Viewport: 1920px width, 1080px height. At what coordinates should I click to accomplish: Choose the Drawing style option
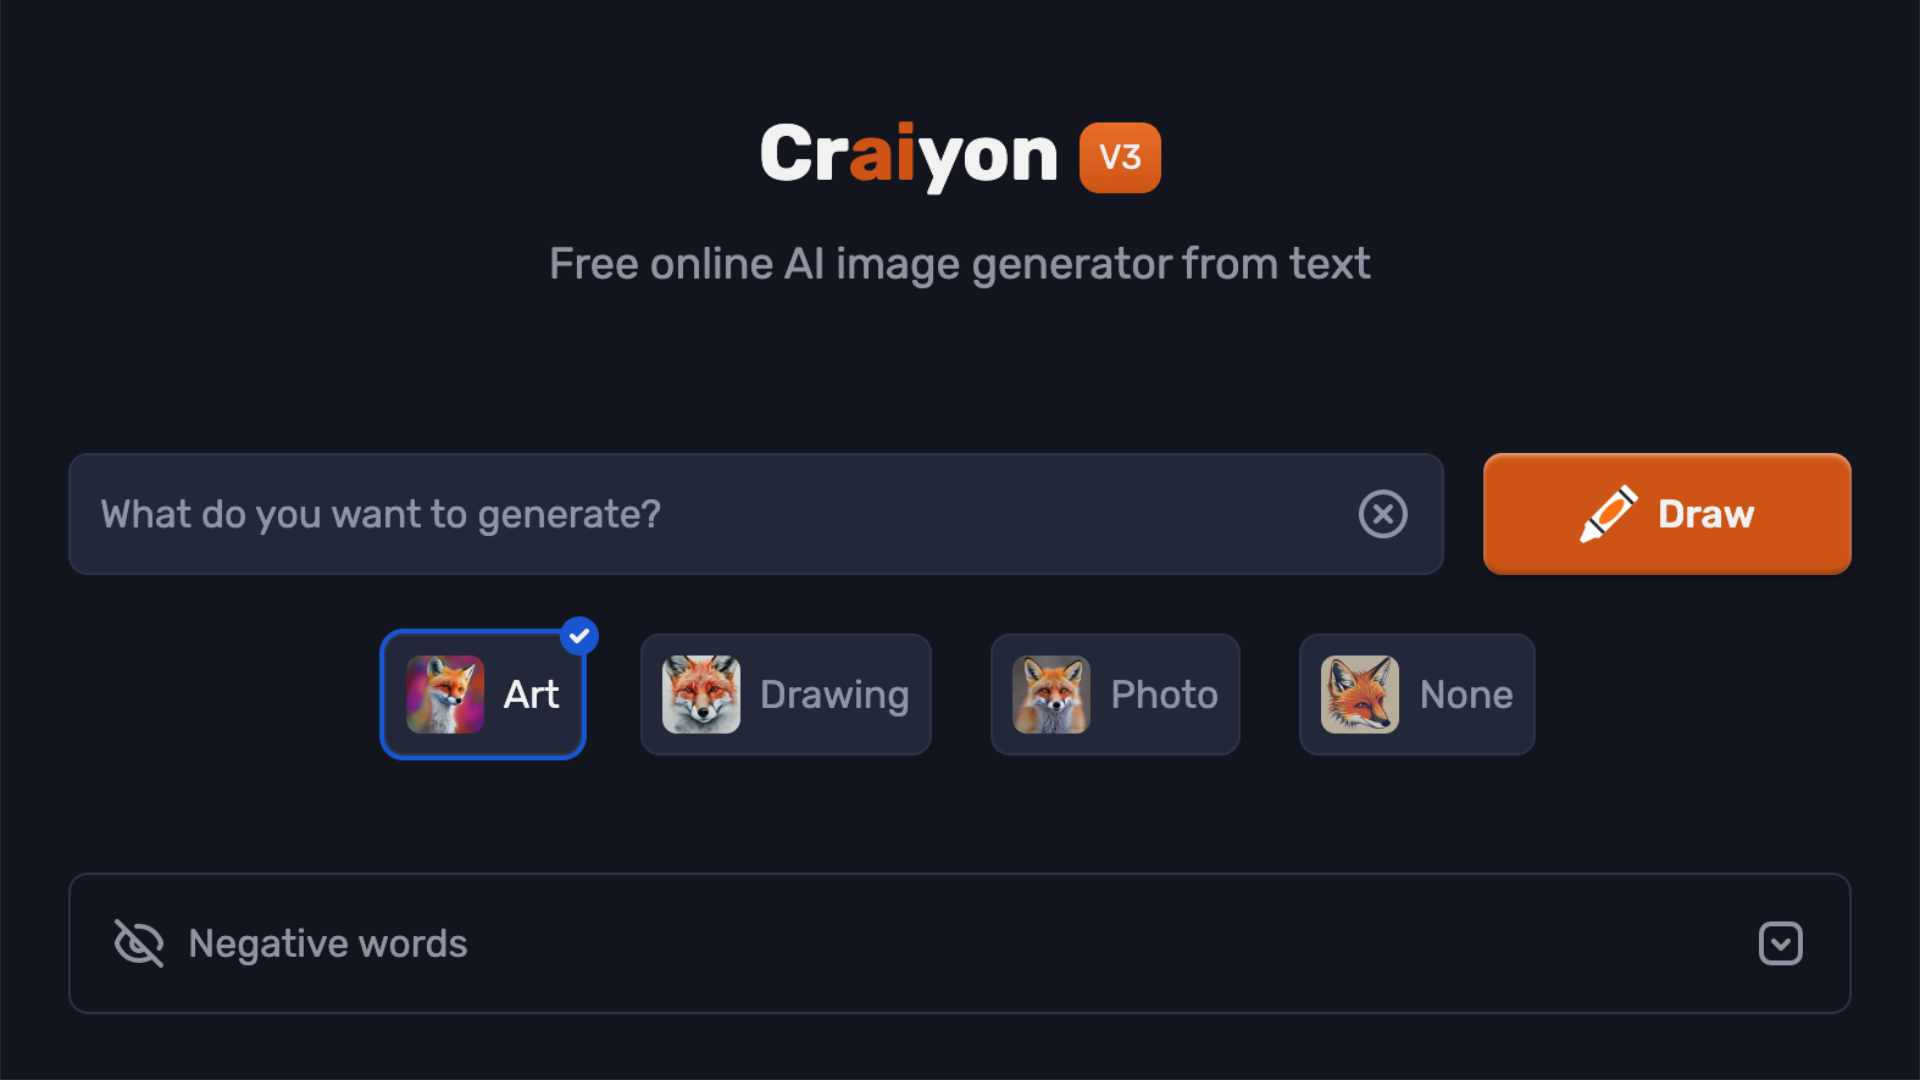786,694
